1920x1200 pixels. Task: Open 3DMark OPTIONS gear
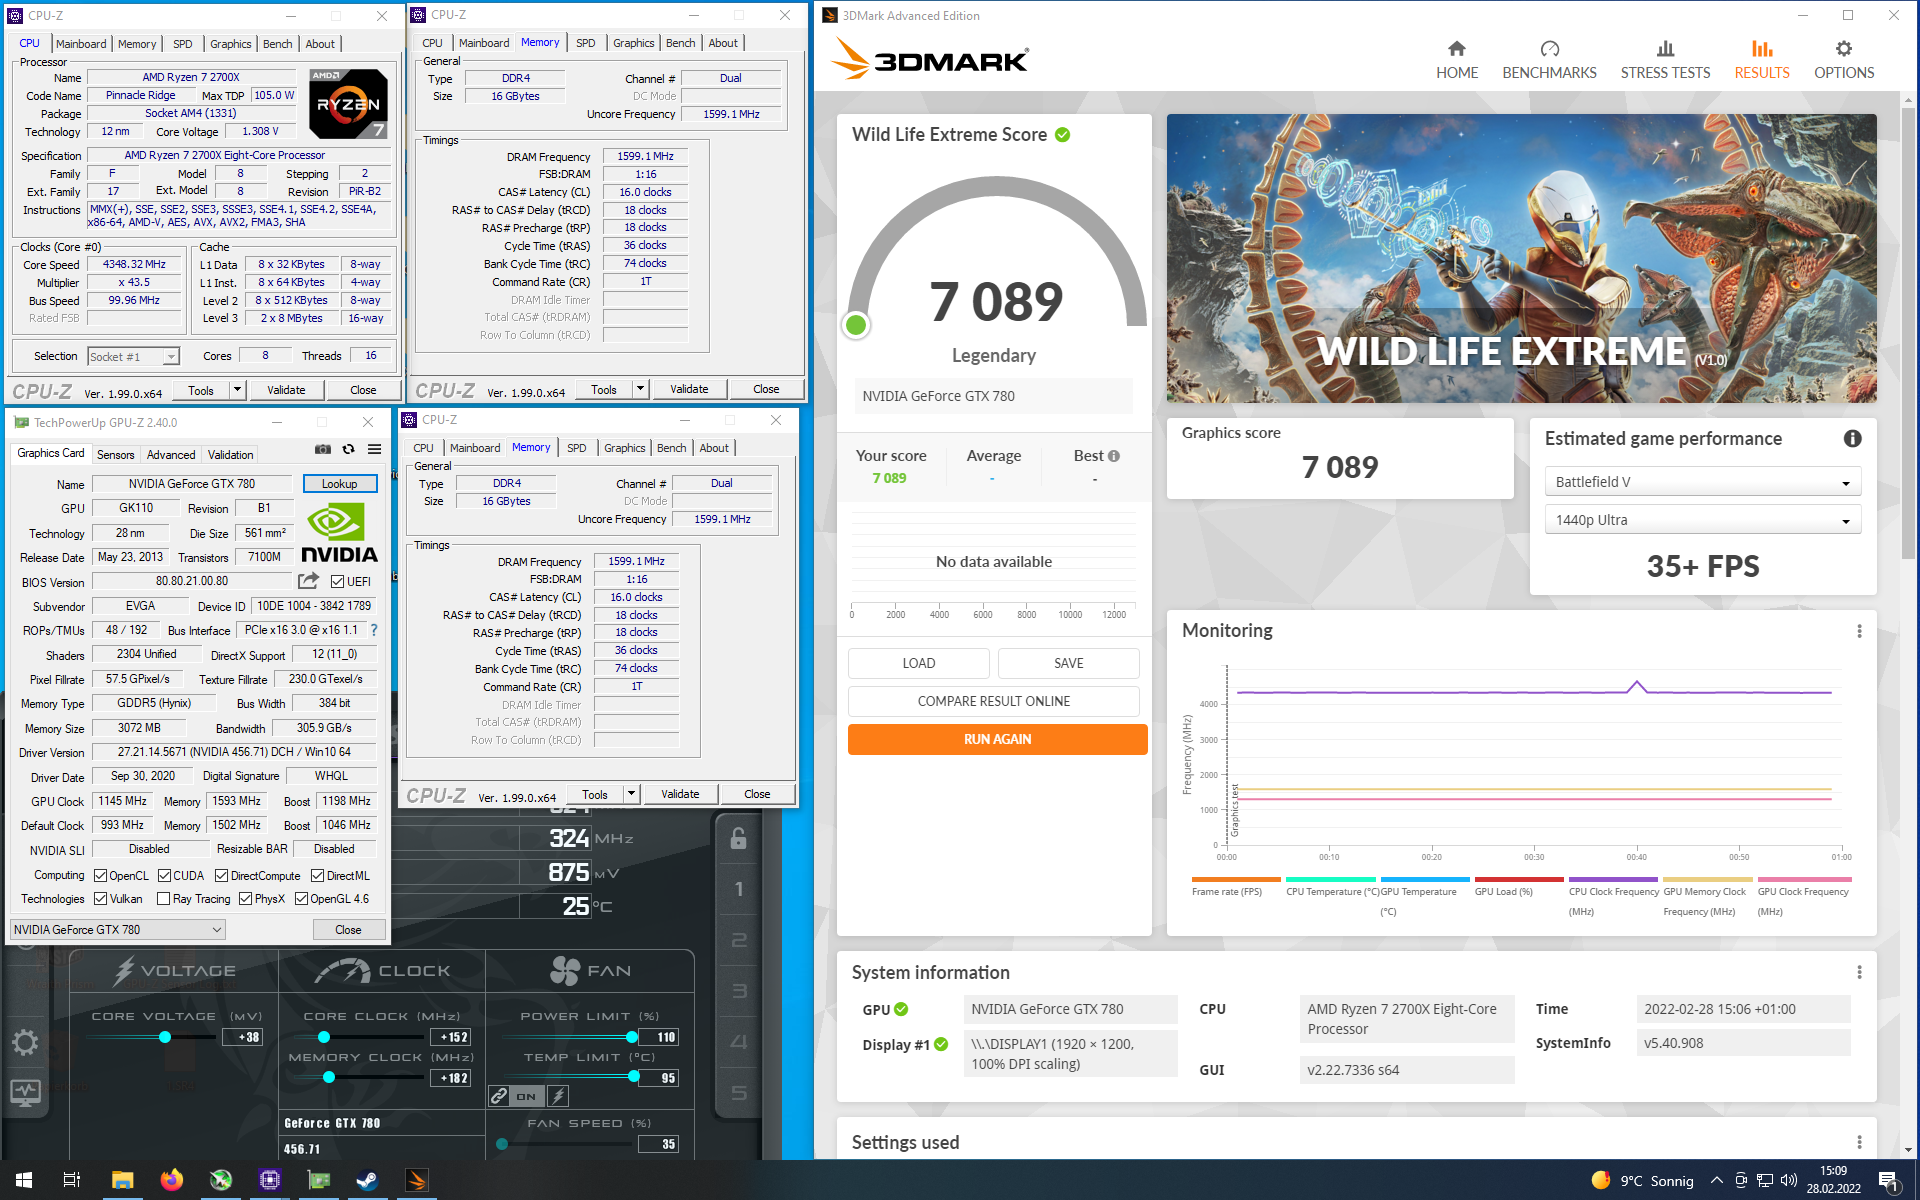click(1844, 60)
